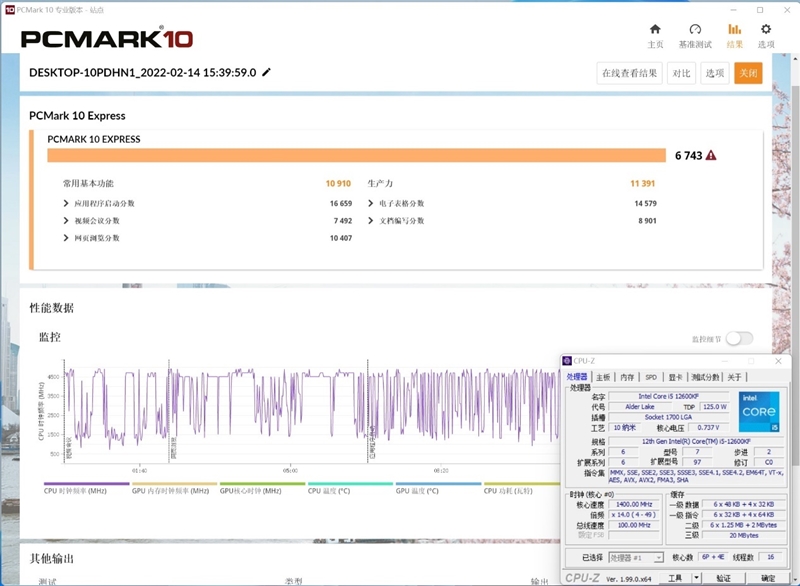This screenshot has width=800, height=586.
Task: Expand the spreadsheets score (电子表格分数) row
Action: coord(370,203)
